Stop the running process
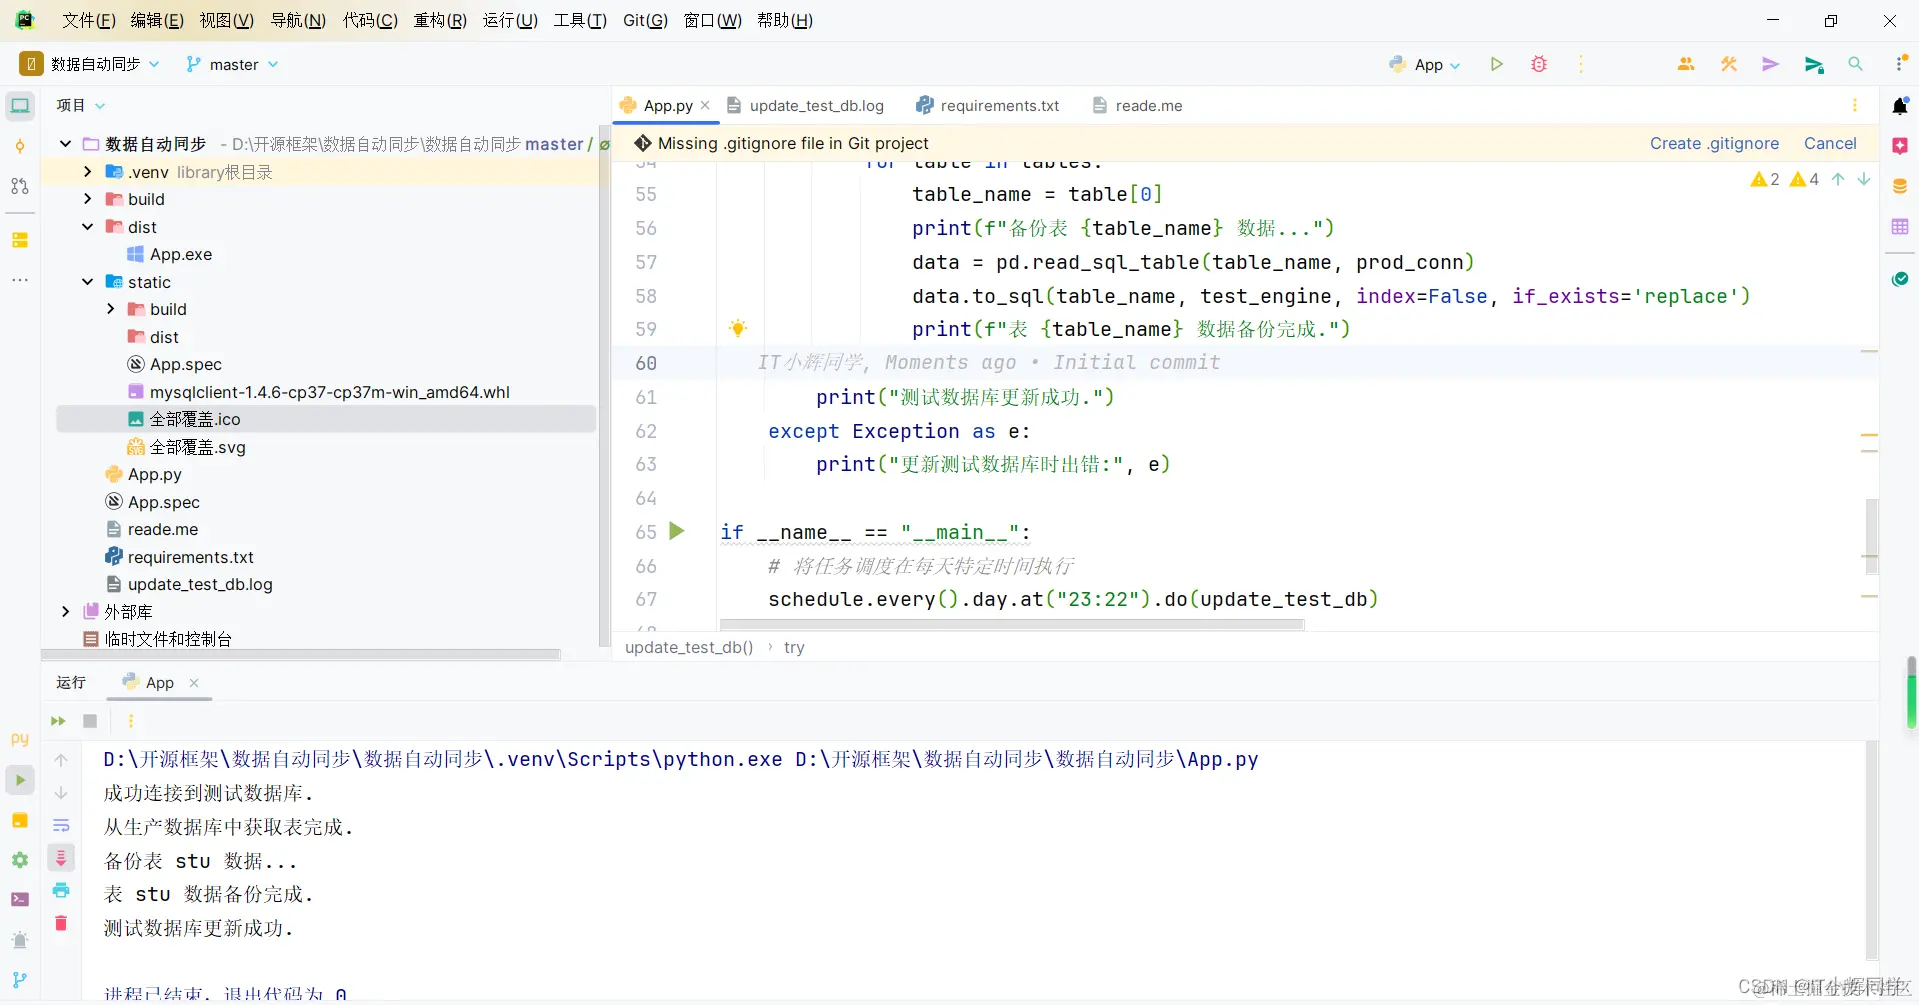Image resolution: width=1919 pixels, height=1005 pixels. coord(90,721)
